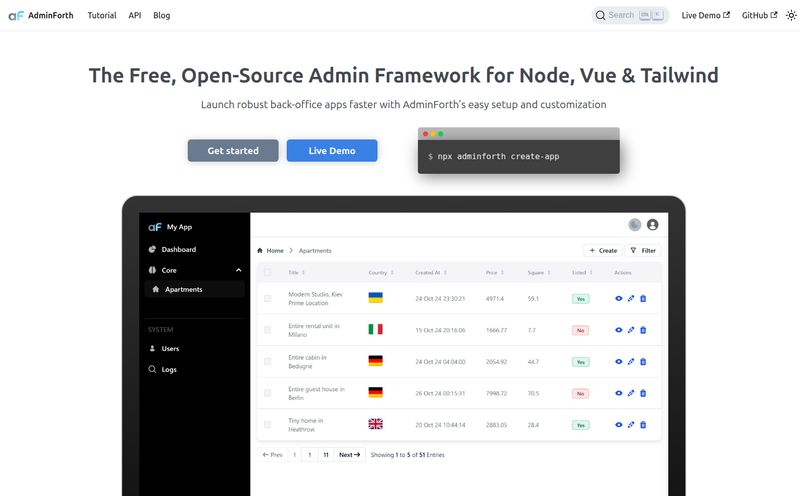Click the Create button
800x496 pixels.
coord(603,251)
